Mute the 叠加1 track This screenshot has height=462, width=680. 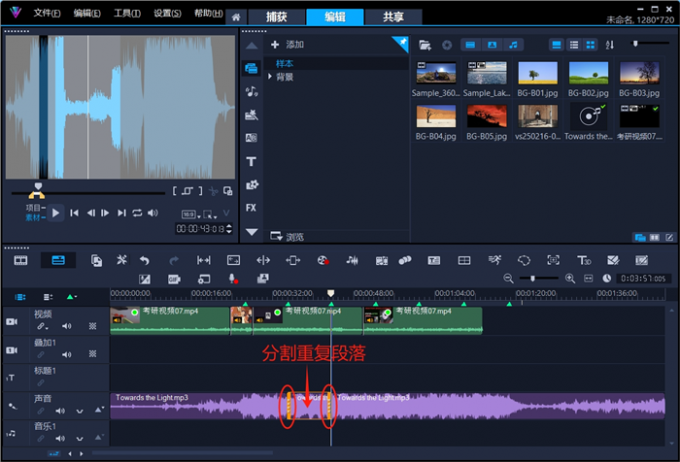[x=66, y=355]
